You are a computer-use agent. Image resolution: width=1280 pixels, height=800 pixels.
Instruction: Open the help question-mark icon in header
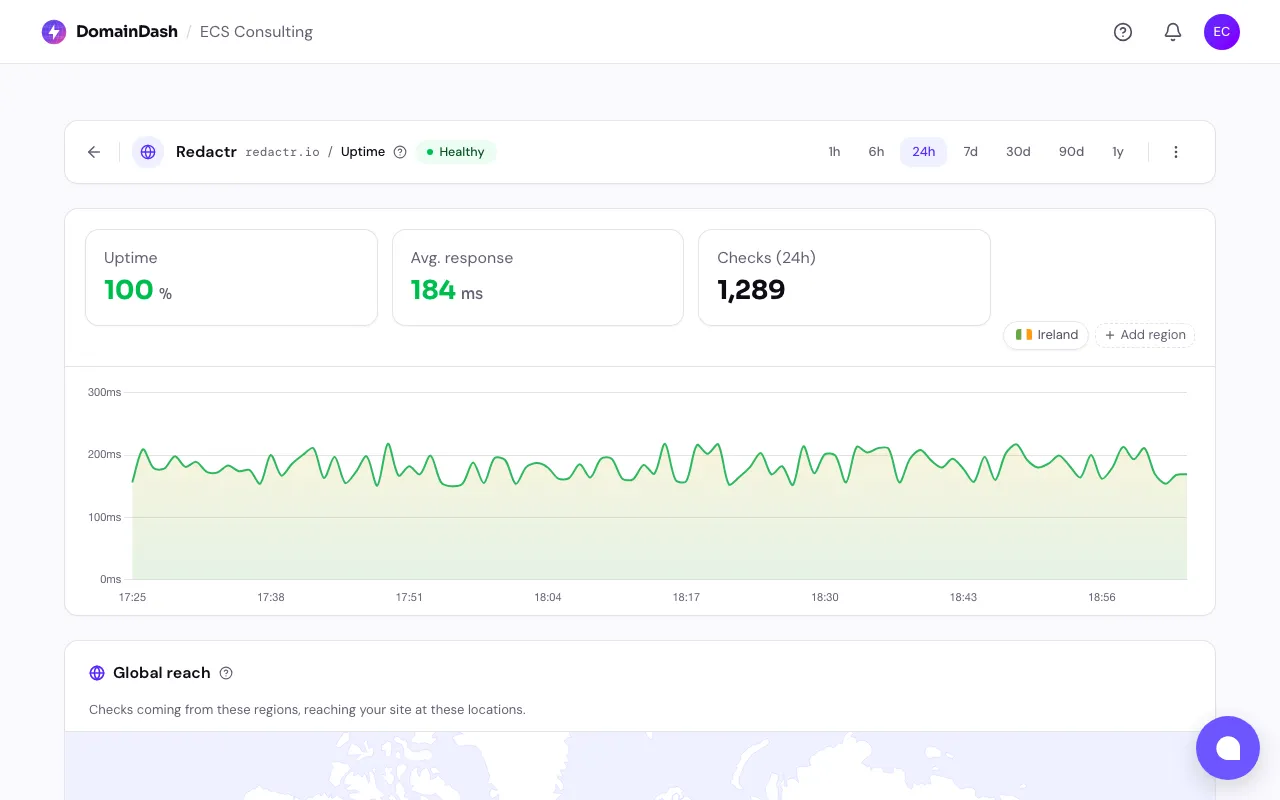pyautogui.click(x=1123, y=32)
